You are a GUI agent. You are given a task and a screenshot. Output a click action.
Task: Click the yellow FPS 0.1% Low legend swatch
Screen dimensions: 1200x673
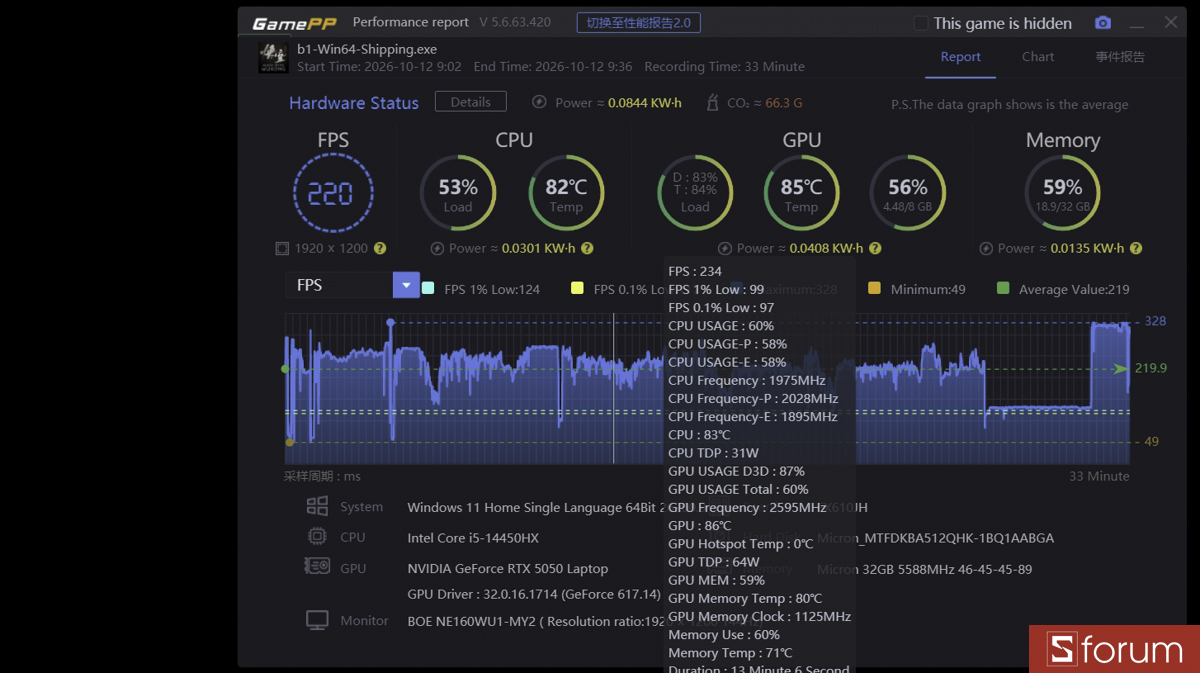coord(577,288)
